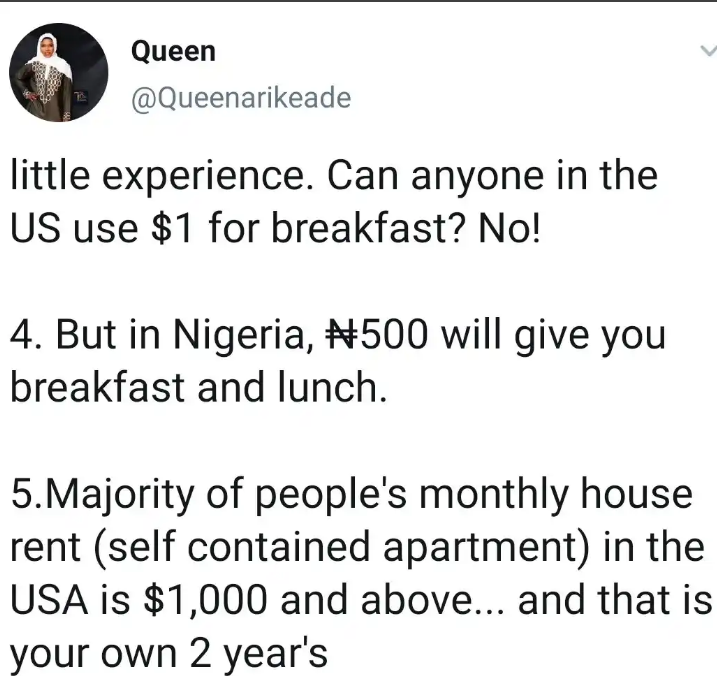
Task: Click the '₦500' naira amount
Action: pos(377,334)
